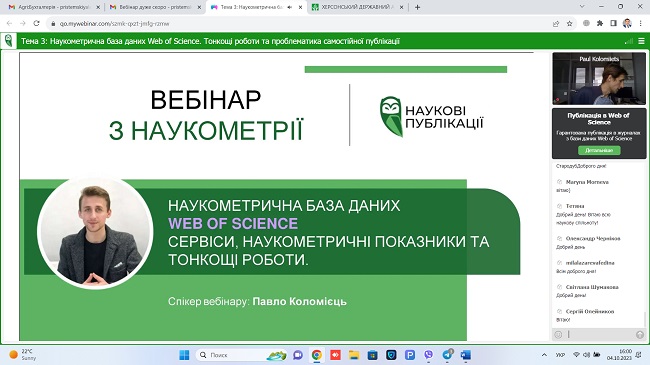Click the go.mywebinar.com address bar

pos(114,24)
